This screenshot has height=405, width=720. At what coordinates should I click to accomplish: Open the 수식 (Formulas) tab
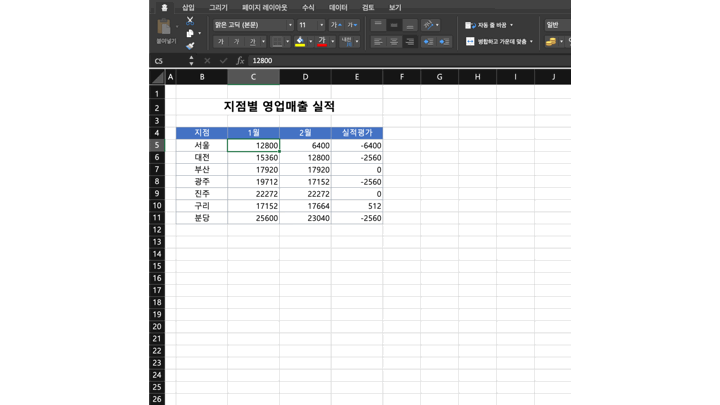308,7
